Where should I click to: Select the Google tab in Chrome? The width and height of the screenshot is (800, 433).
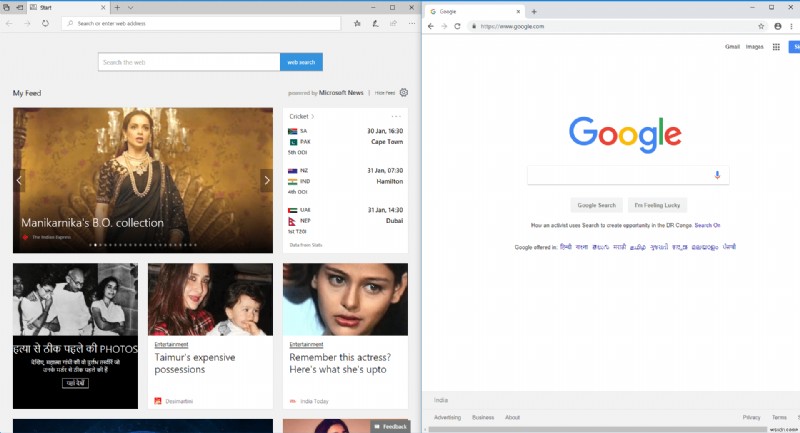[x=476, y=12]
